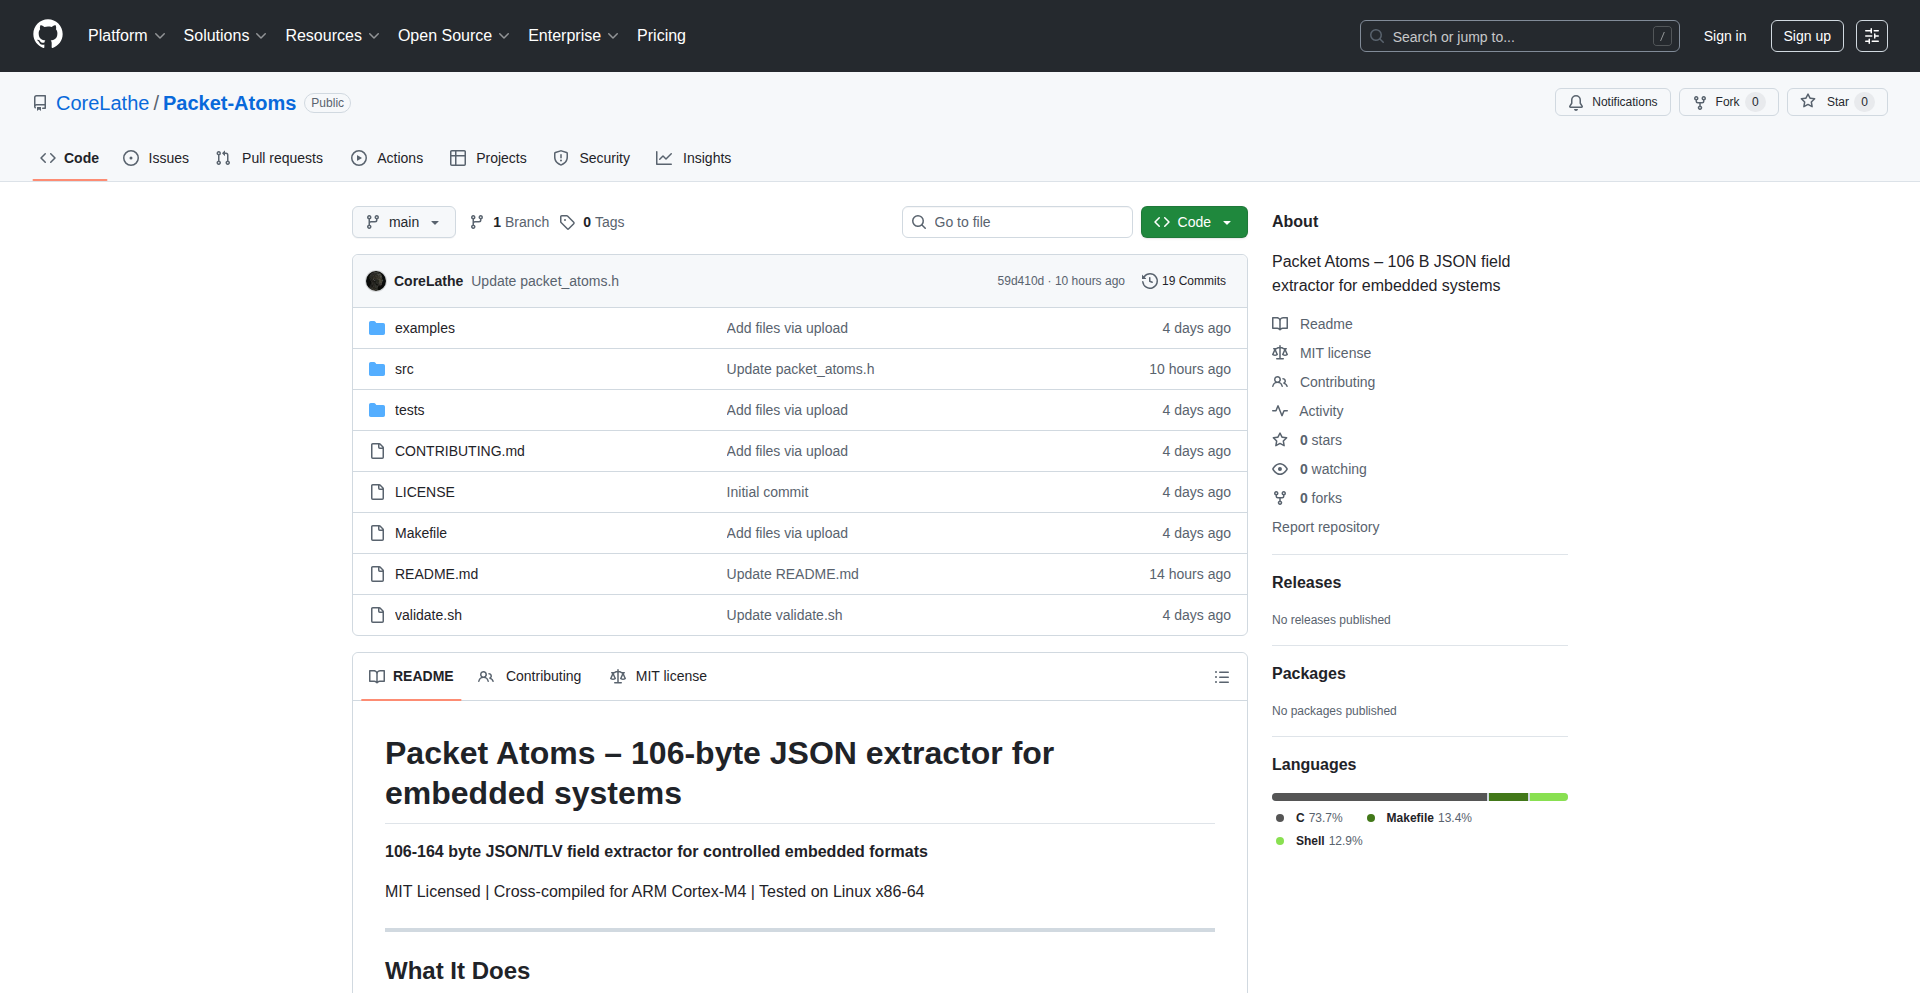Viewport: 1920px width, 993px height.
Task: Click the commit history clock icon
Action: click(1149, 281)
